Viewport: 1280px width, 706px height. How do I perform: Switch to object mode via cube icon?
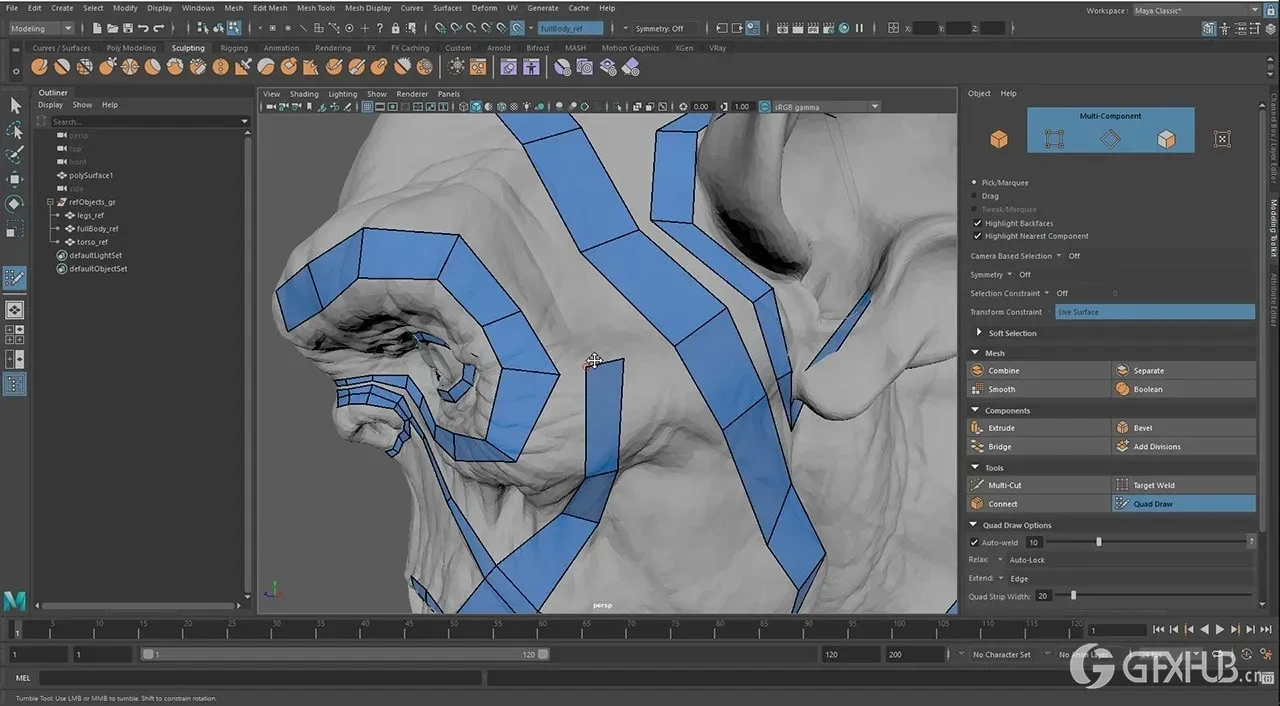tap(999, 140)
